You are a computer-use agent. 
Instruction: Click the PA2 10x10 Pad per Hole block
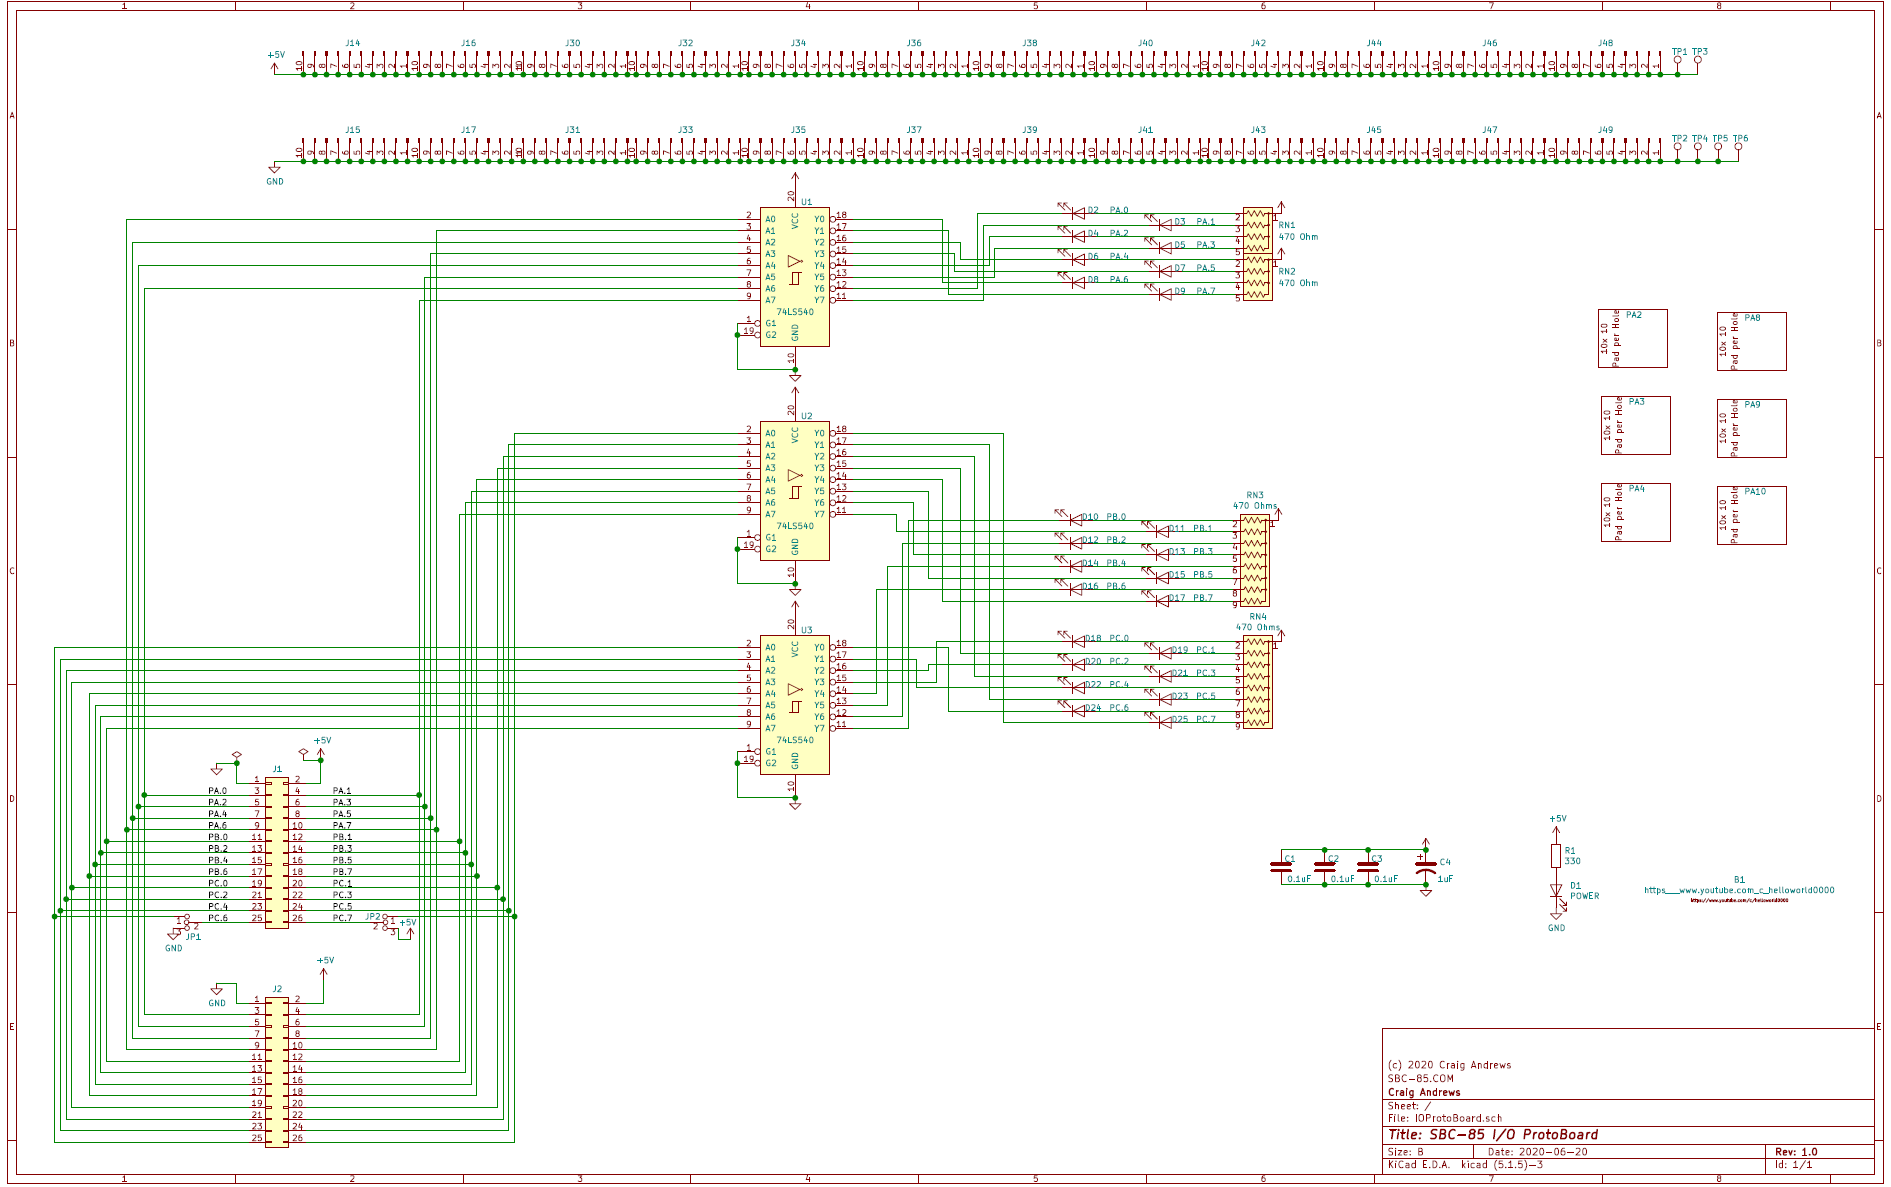pyautogui.click(x=1635, y=338)
